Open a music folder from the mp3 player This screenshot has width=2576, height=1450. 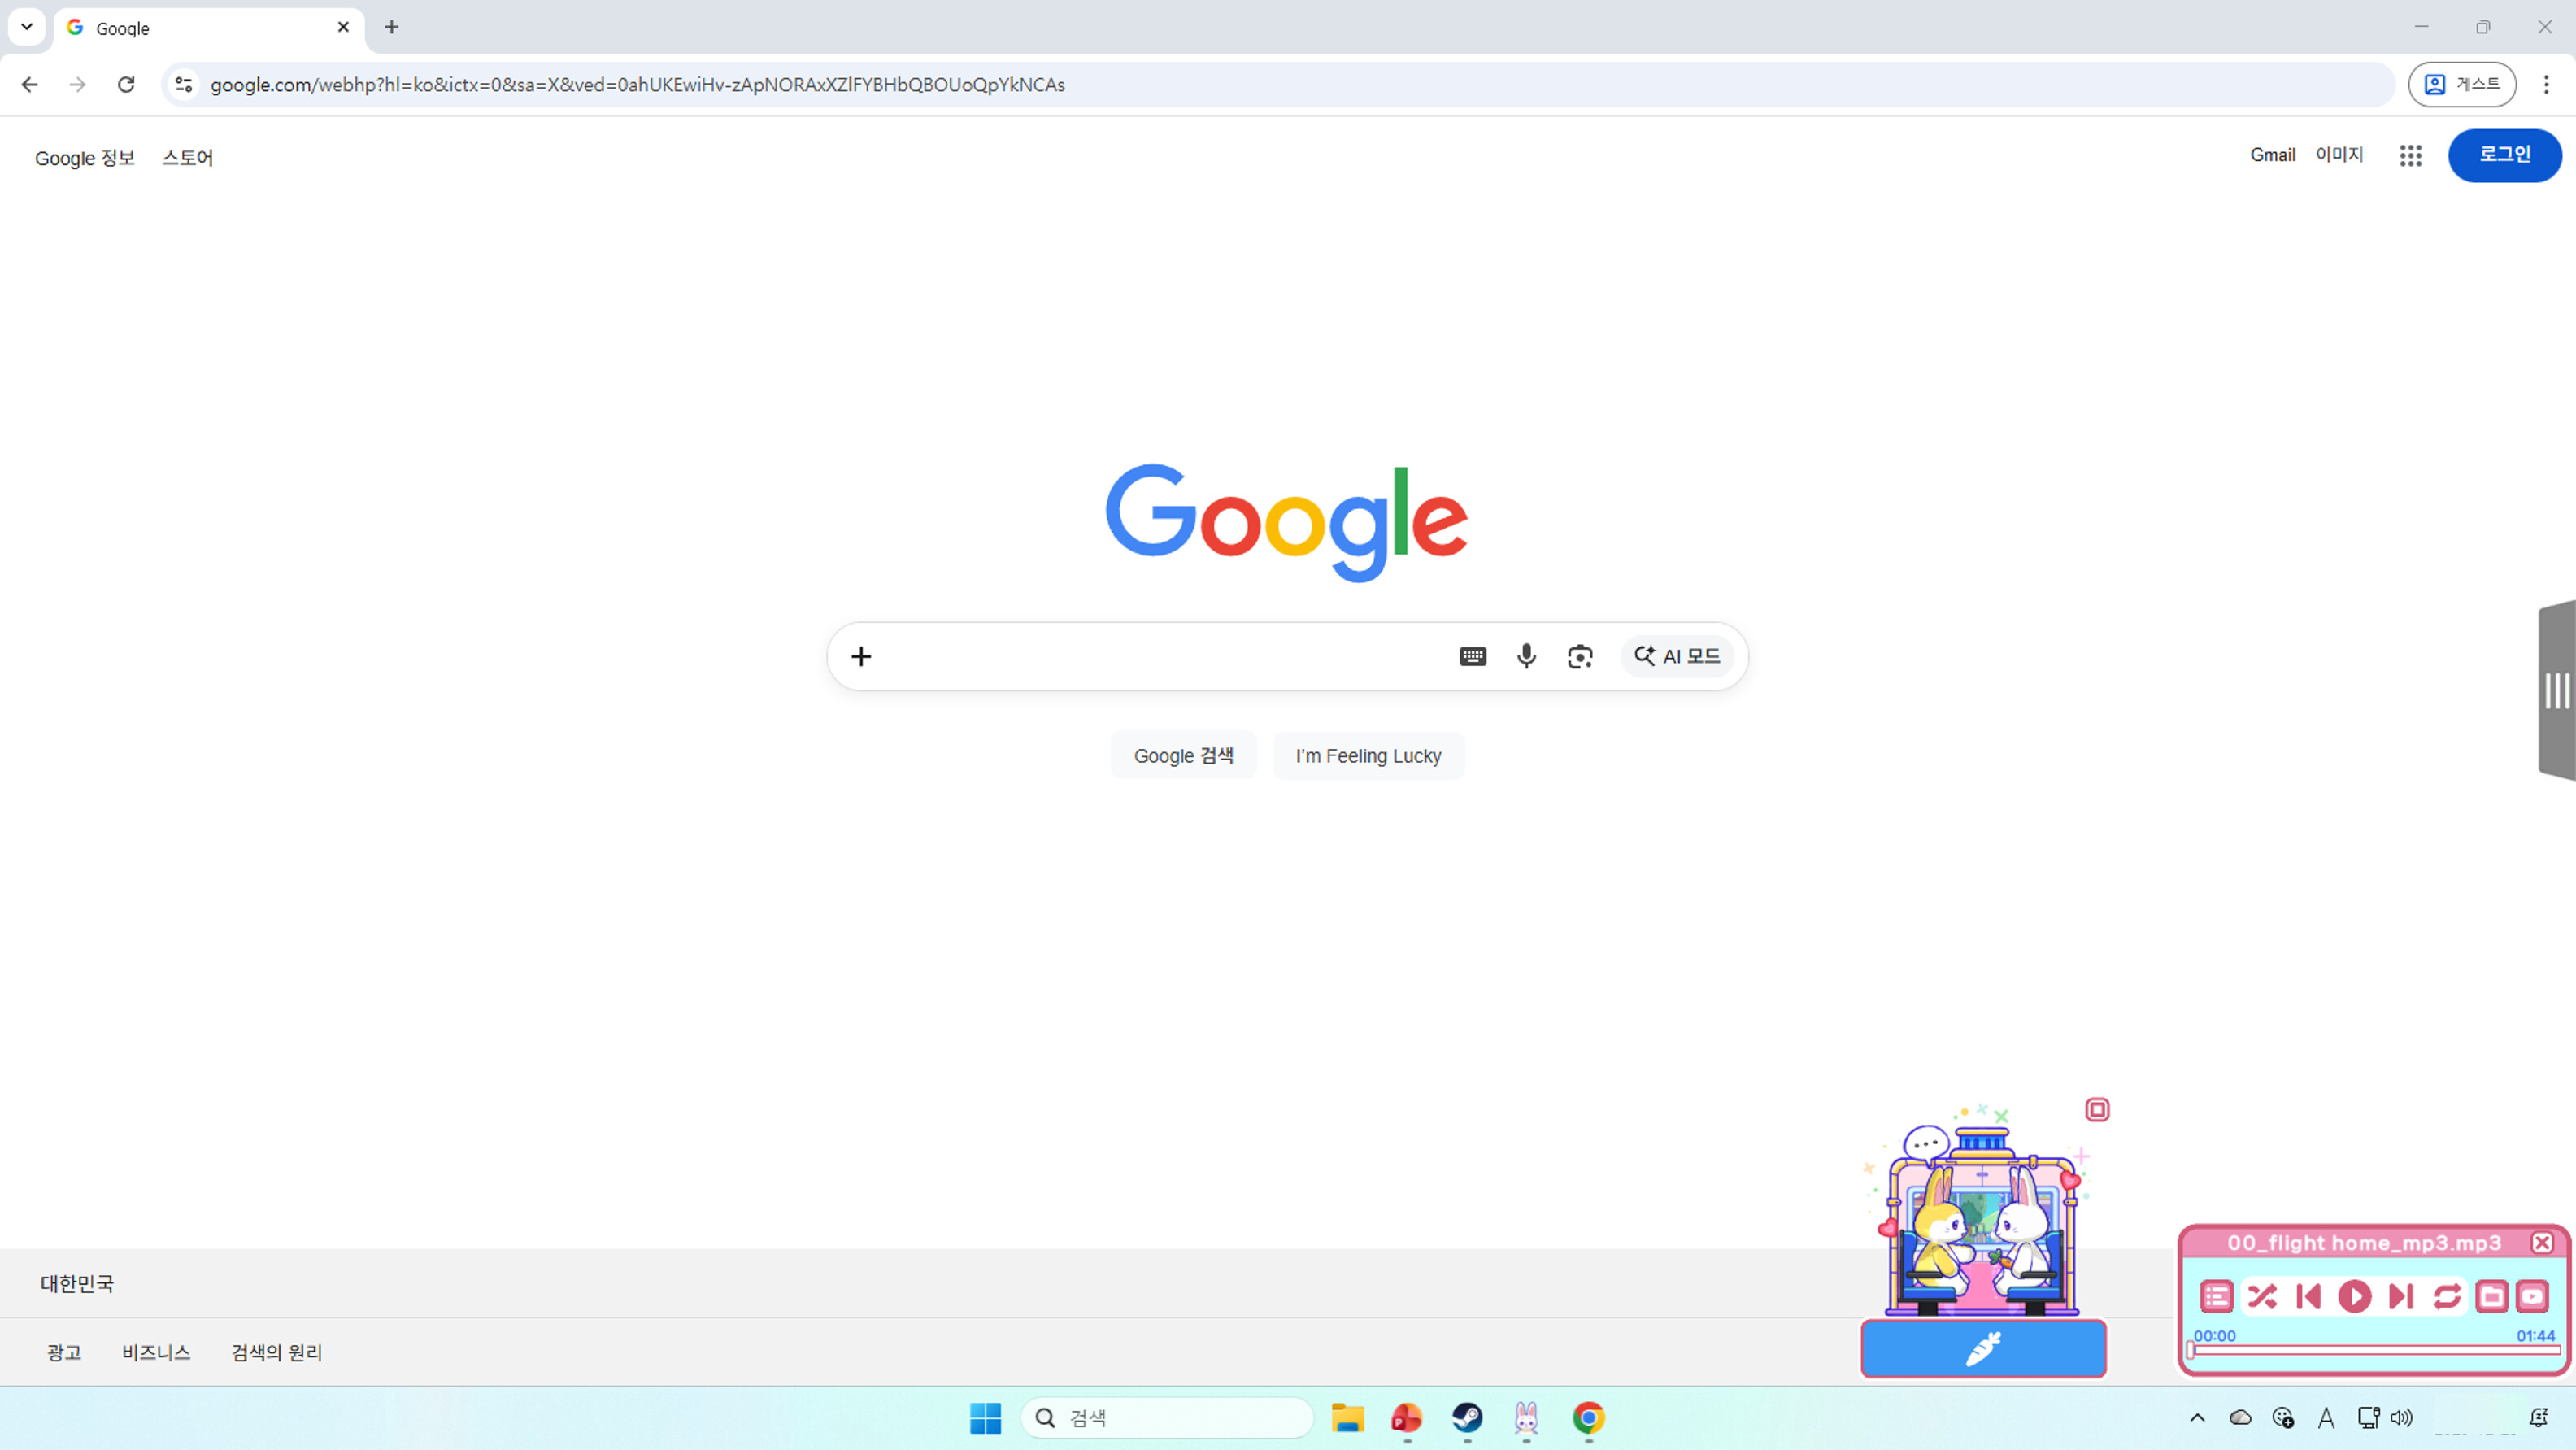pyautogui.click(x=2492, y=1296)
